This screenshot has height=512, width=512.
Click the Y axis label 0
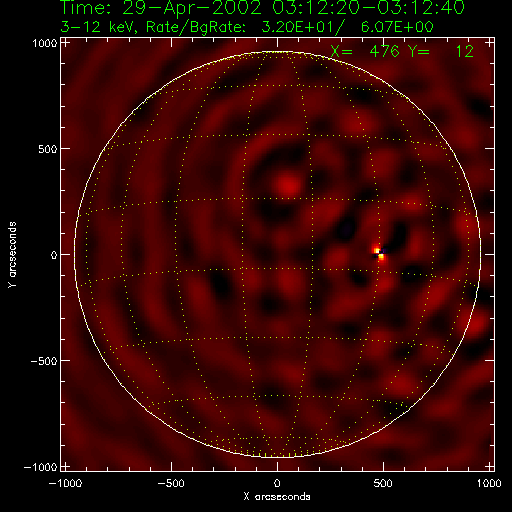click(54, 255)
